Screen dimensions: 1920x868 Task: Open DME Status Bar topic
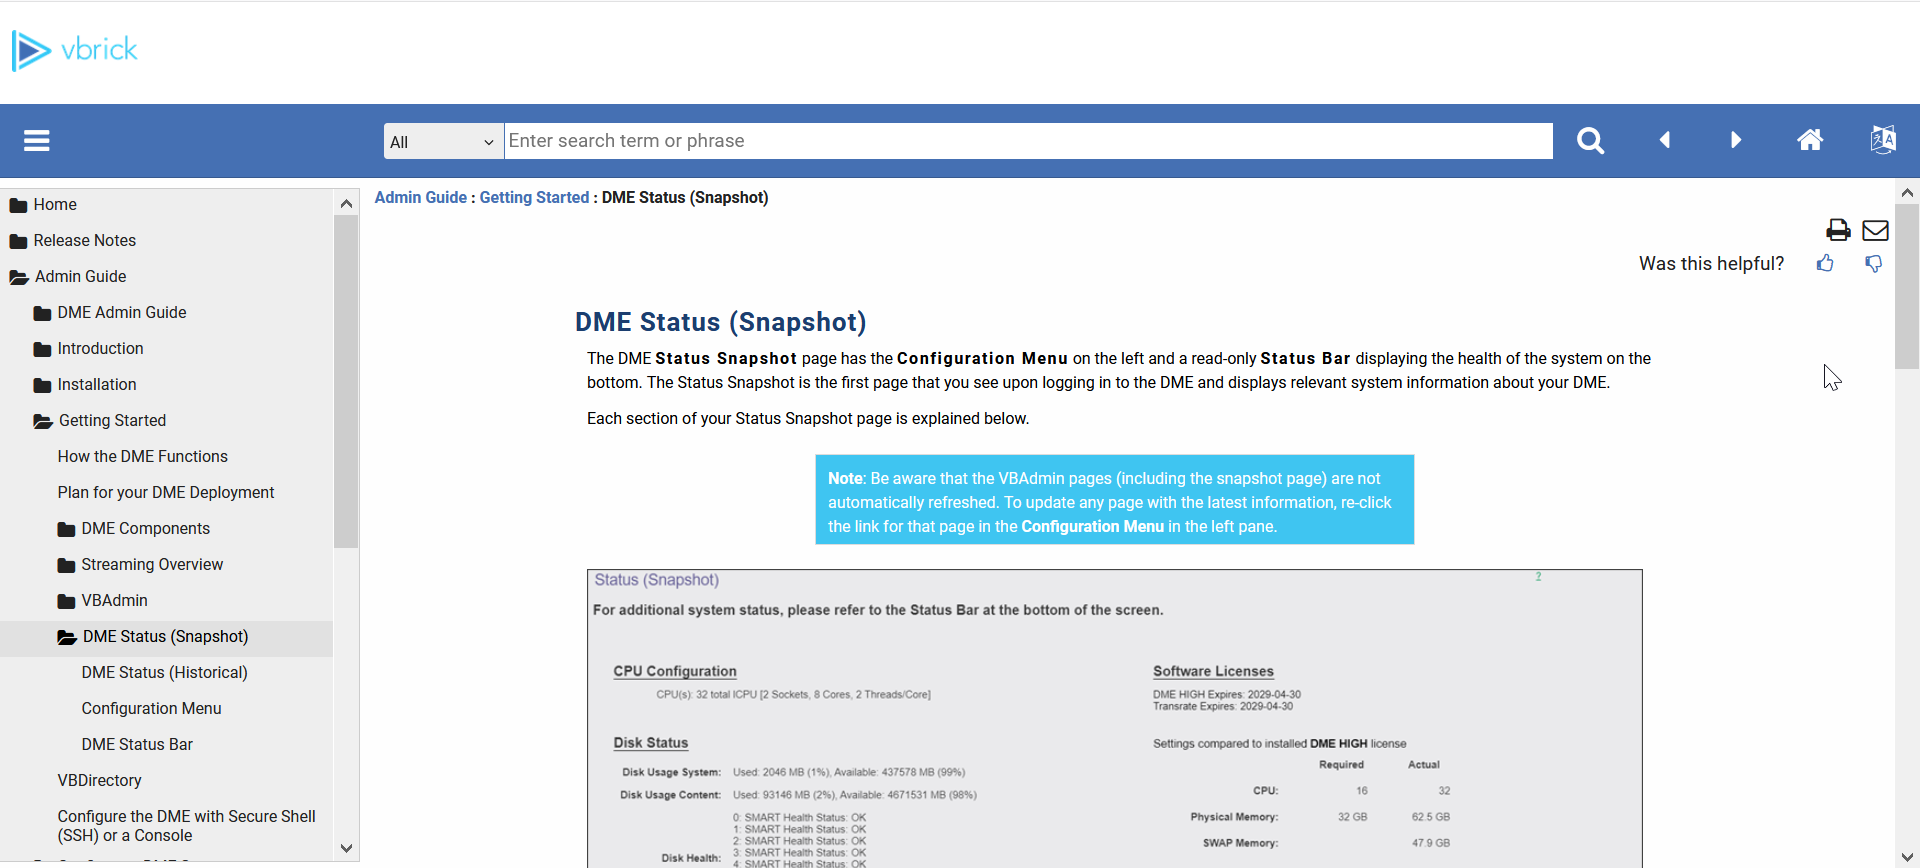coord(137,744)
